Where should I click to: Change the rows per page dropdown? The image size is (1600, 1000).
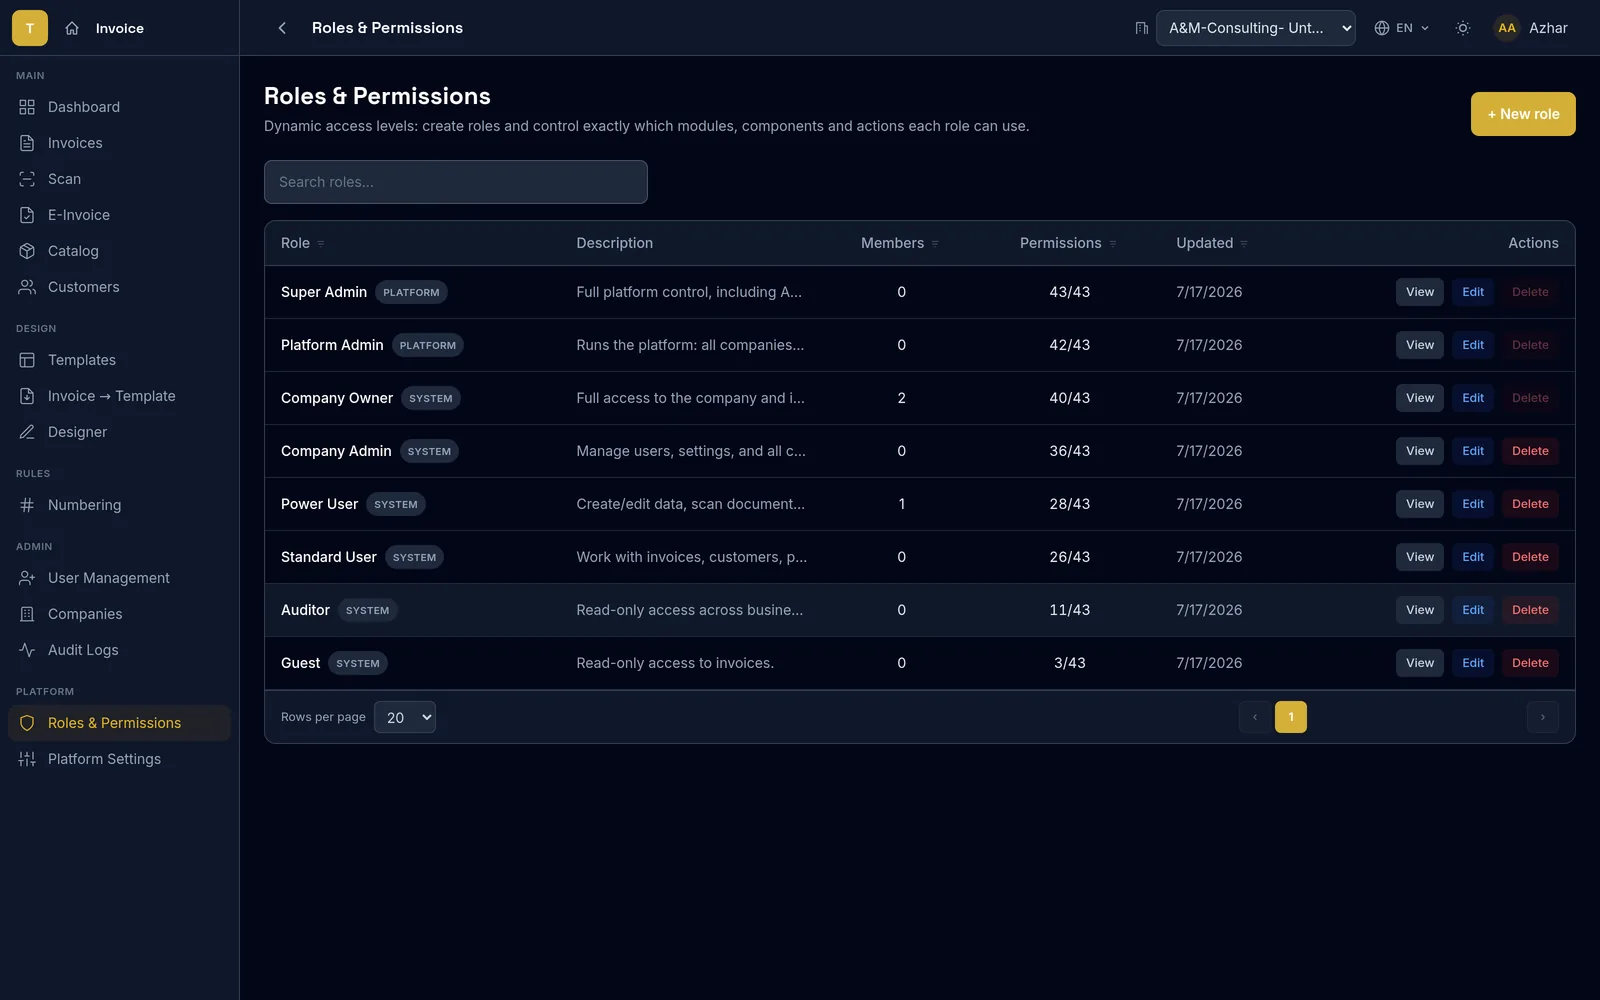pyautogui.click(x=405, y=717)
